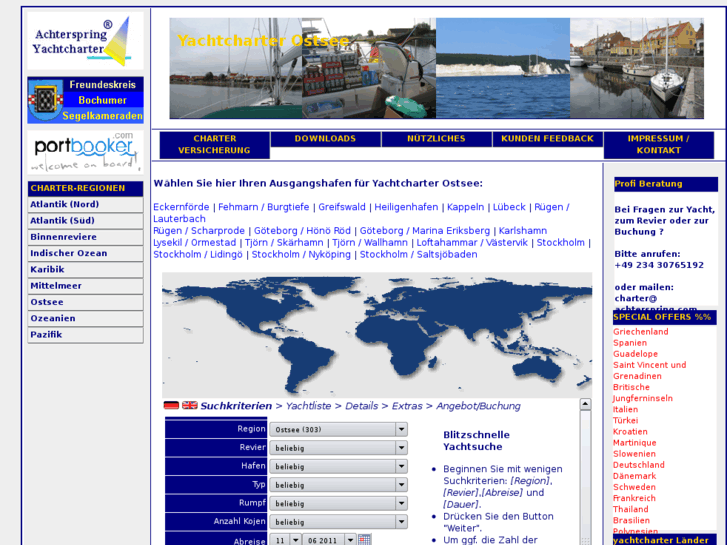Screen dimensions: 727x545
Task: Open the Nützliches menu item
Action: (x=436, y=139)
